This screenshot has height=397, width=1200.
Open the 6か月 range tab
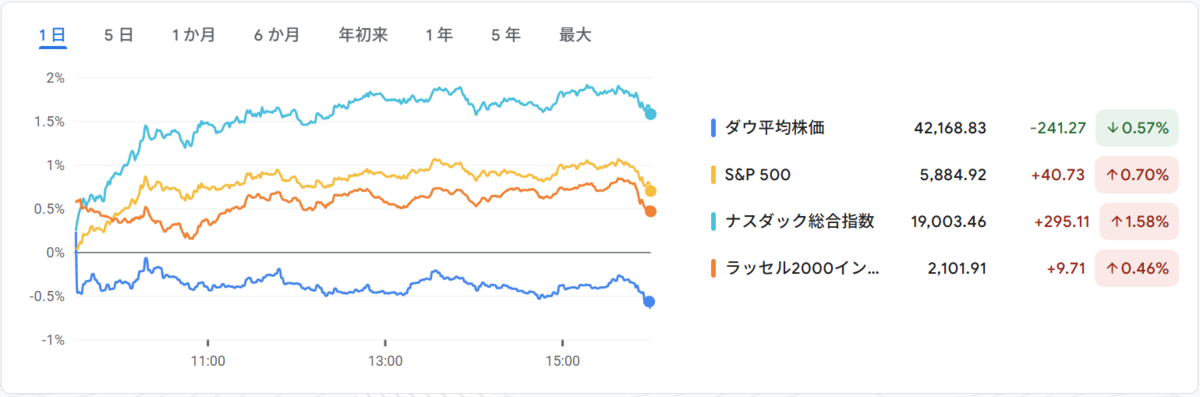(x=276, y=35)
